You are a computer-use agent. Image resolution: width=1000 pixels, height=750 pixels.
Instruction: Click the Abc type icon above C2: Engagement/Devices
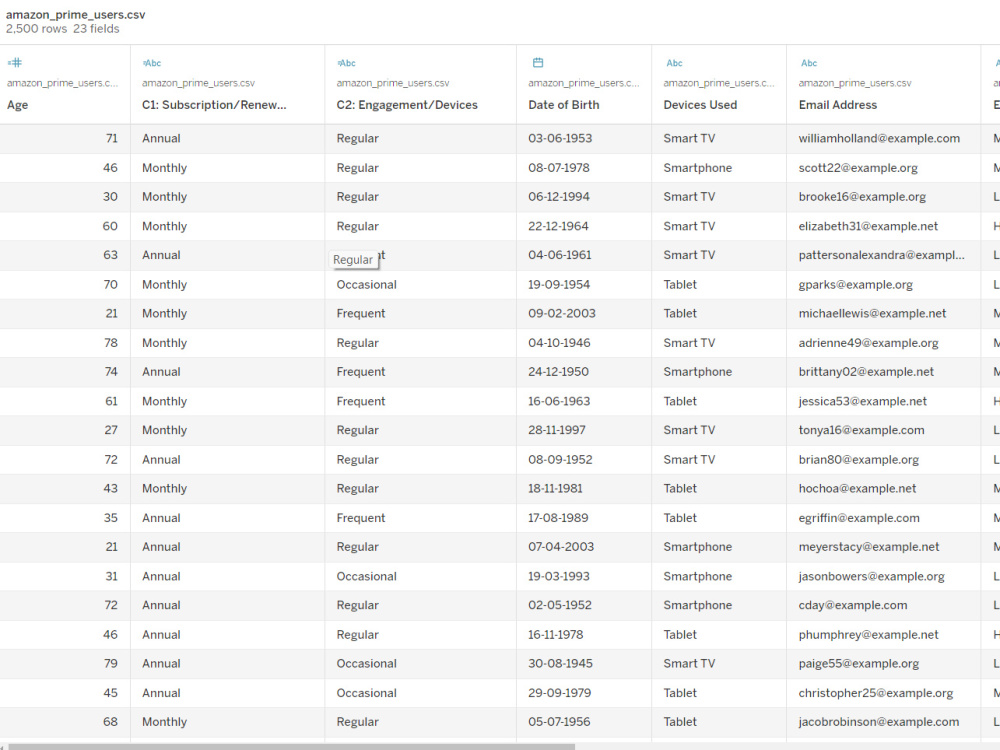346,63
